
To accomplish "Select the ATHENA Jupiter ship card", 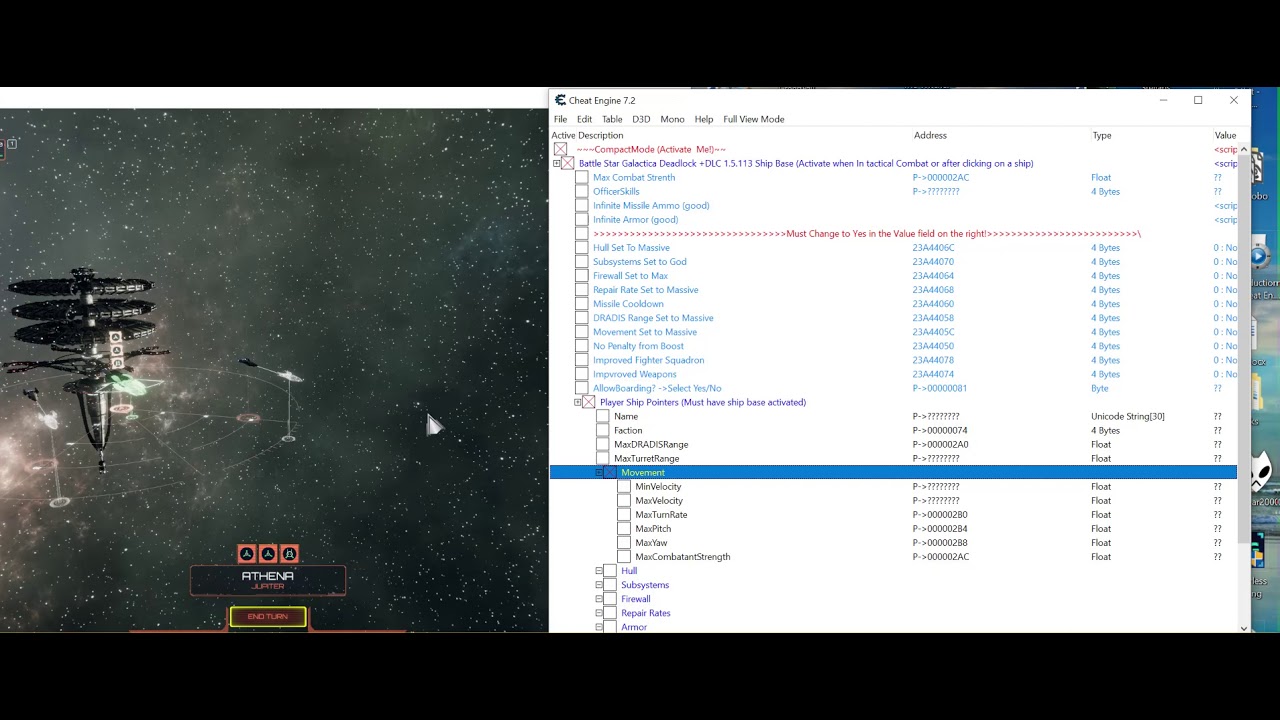I will coord(268,580).
